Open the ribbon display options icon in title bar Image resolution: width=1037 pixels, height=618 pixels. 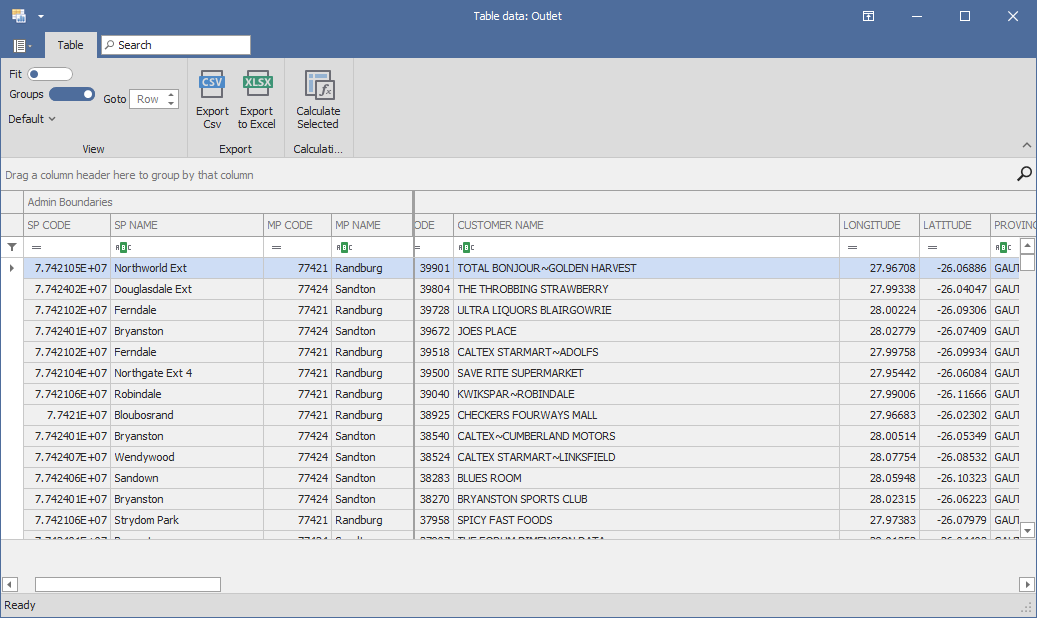[869, 16]
